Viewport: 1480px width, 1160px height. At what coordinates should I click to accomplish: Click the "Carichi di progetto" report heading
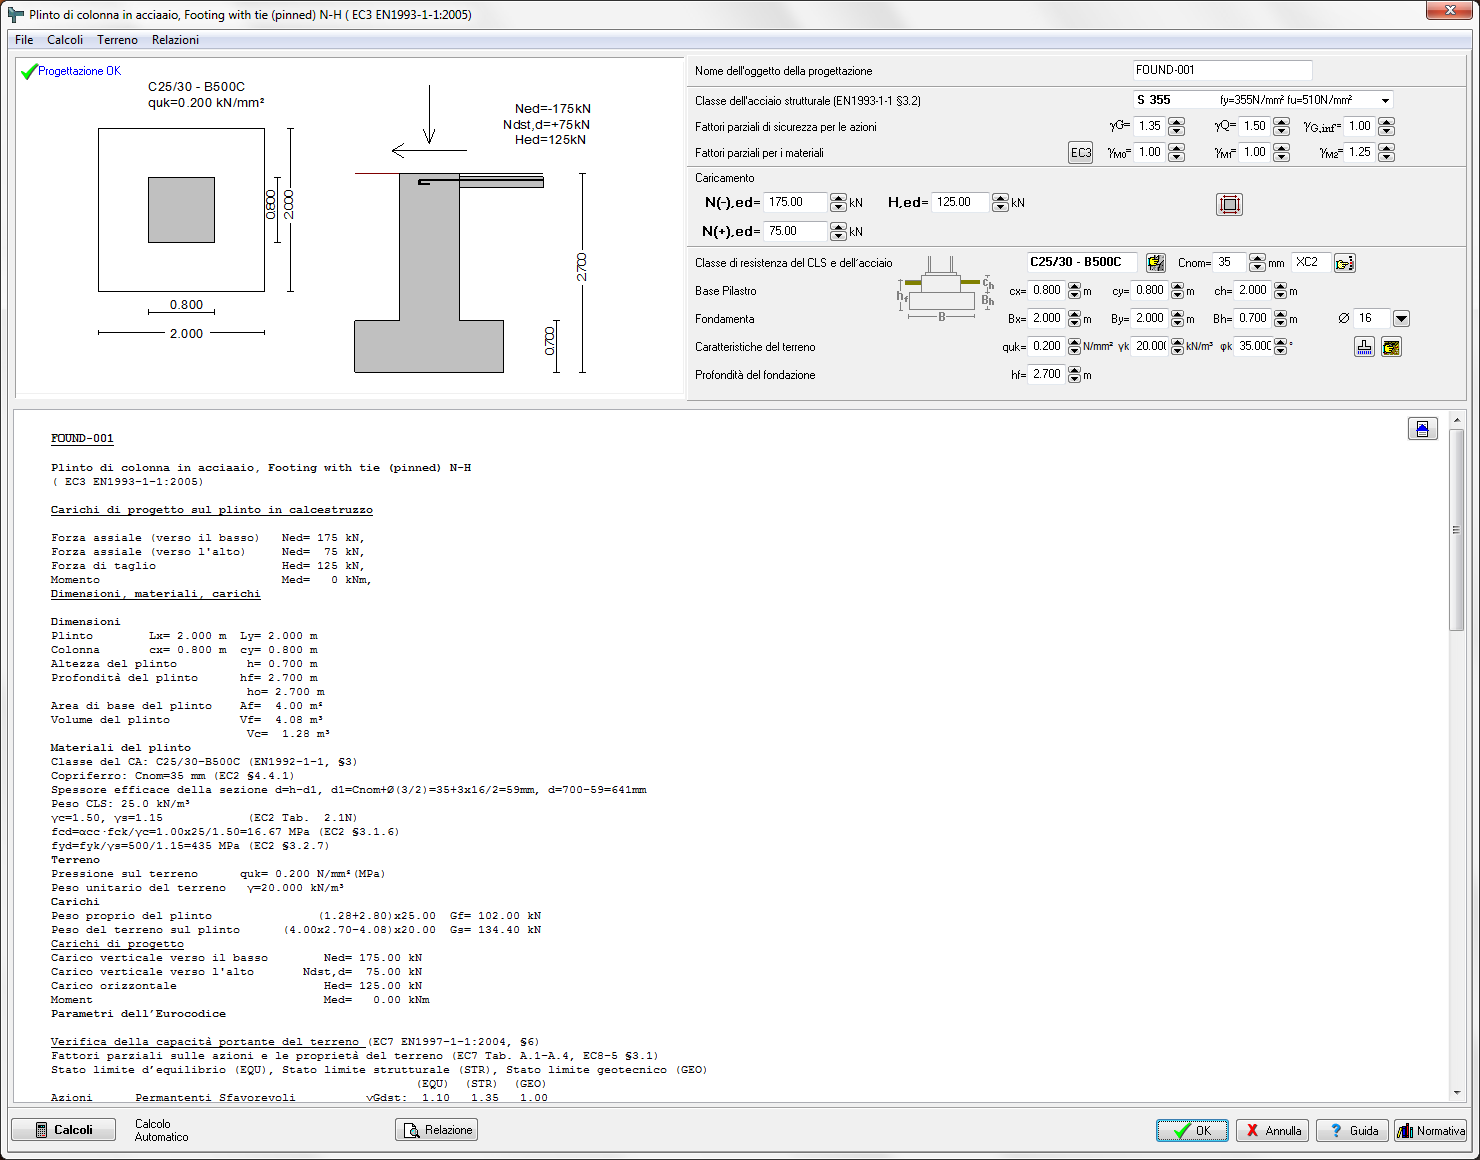tap(117, 944)
